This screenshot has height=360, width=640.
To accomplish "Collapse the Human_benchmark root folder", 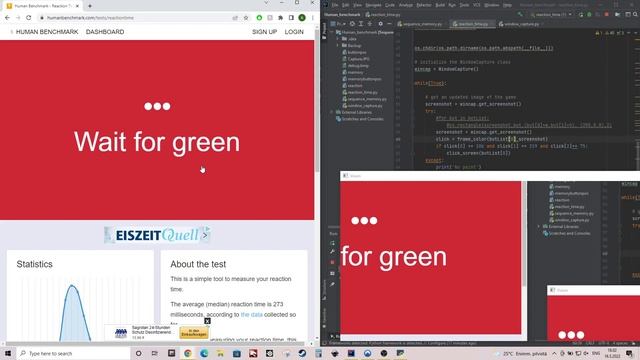I will point(332,32).
